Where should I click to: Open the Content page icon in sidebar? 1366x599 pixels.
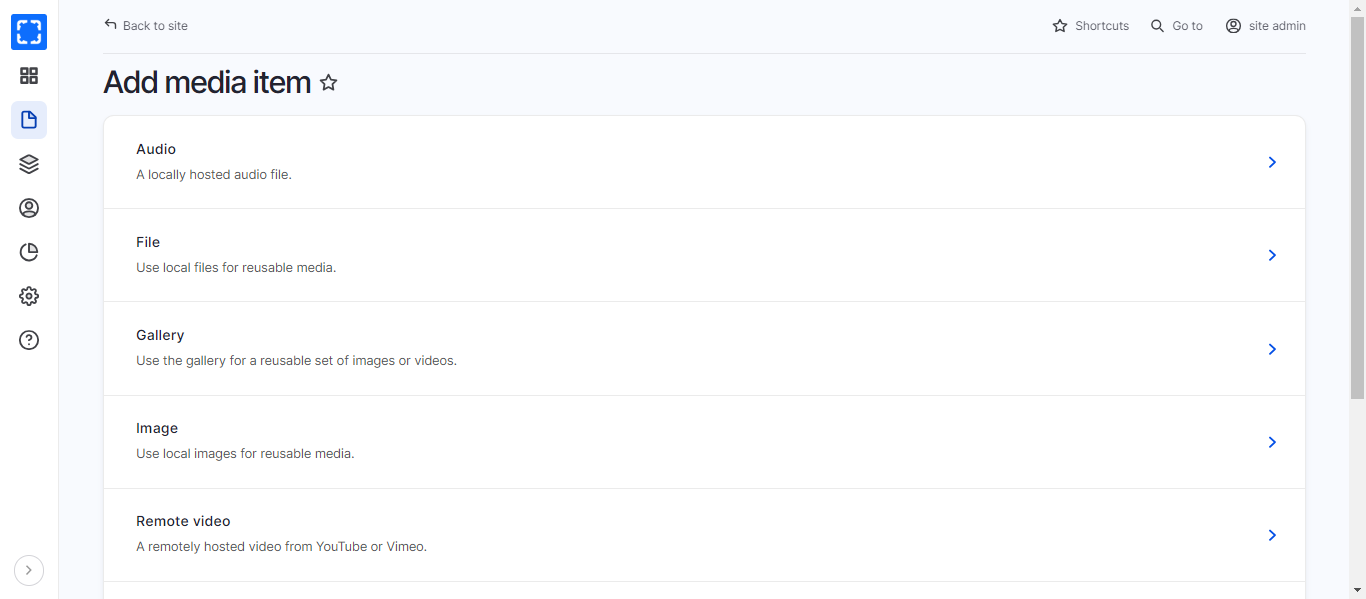click(x=29, y=120)
